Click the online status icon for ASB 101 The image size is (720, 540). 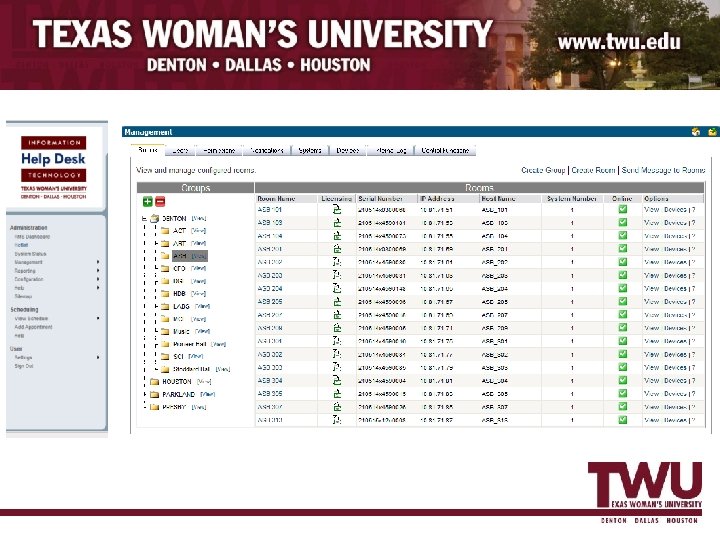[623, 209]
